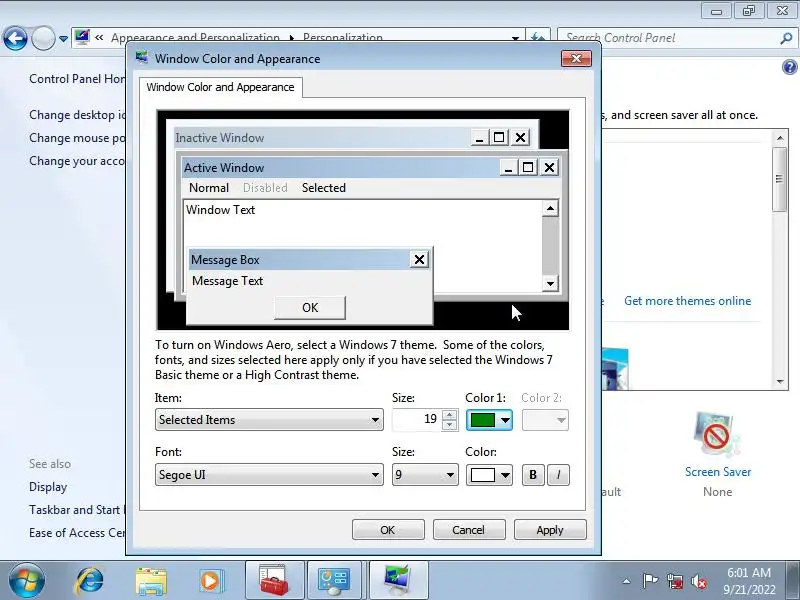800x600 pixels.
Task: Click Active Window title bar in preview
Action: (x=342, y=167)
